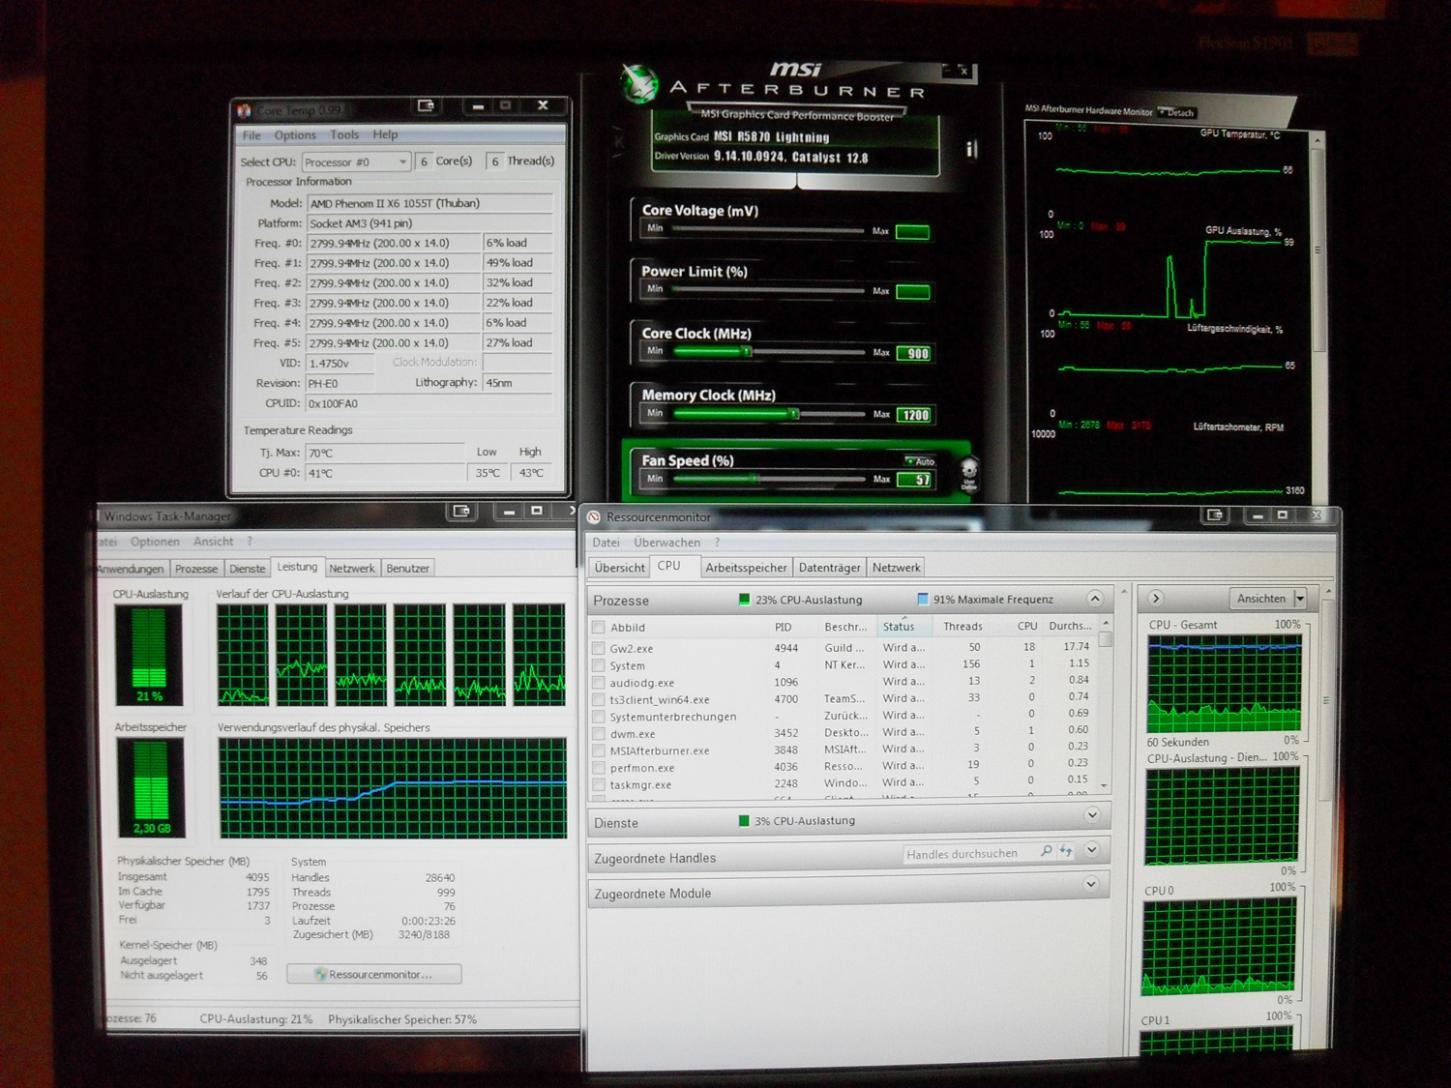Click the Fan Speed slider track

[768, 479]
